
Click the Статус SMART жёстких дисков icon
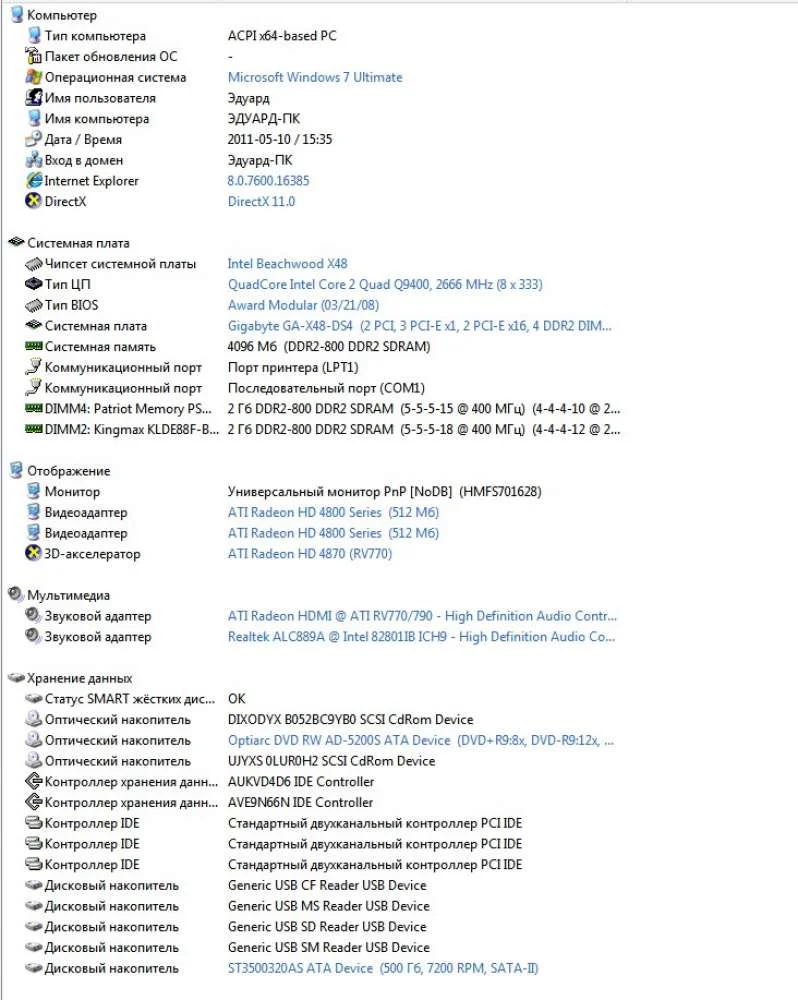click(34, 698)
